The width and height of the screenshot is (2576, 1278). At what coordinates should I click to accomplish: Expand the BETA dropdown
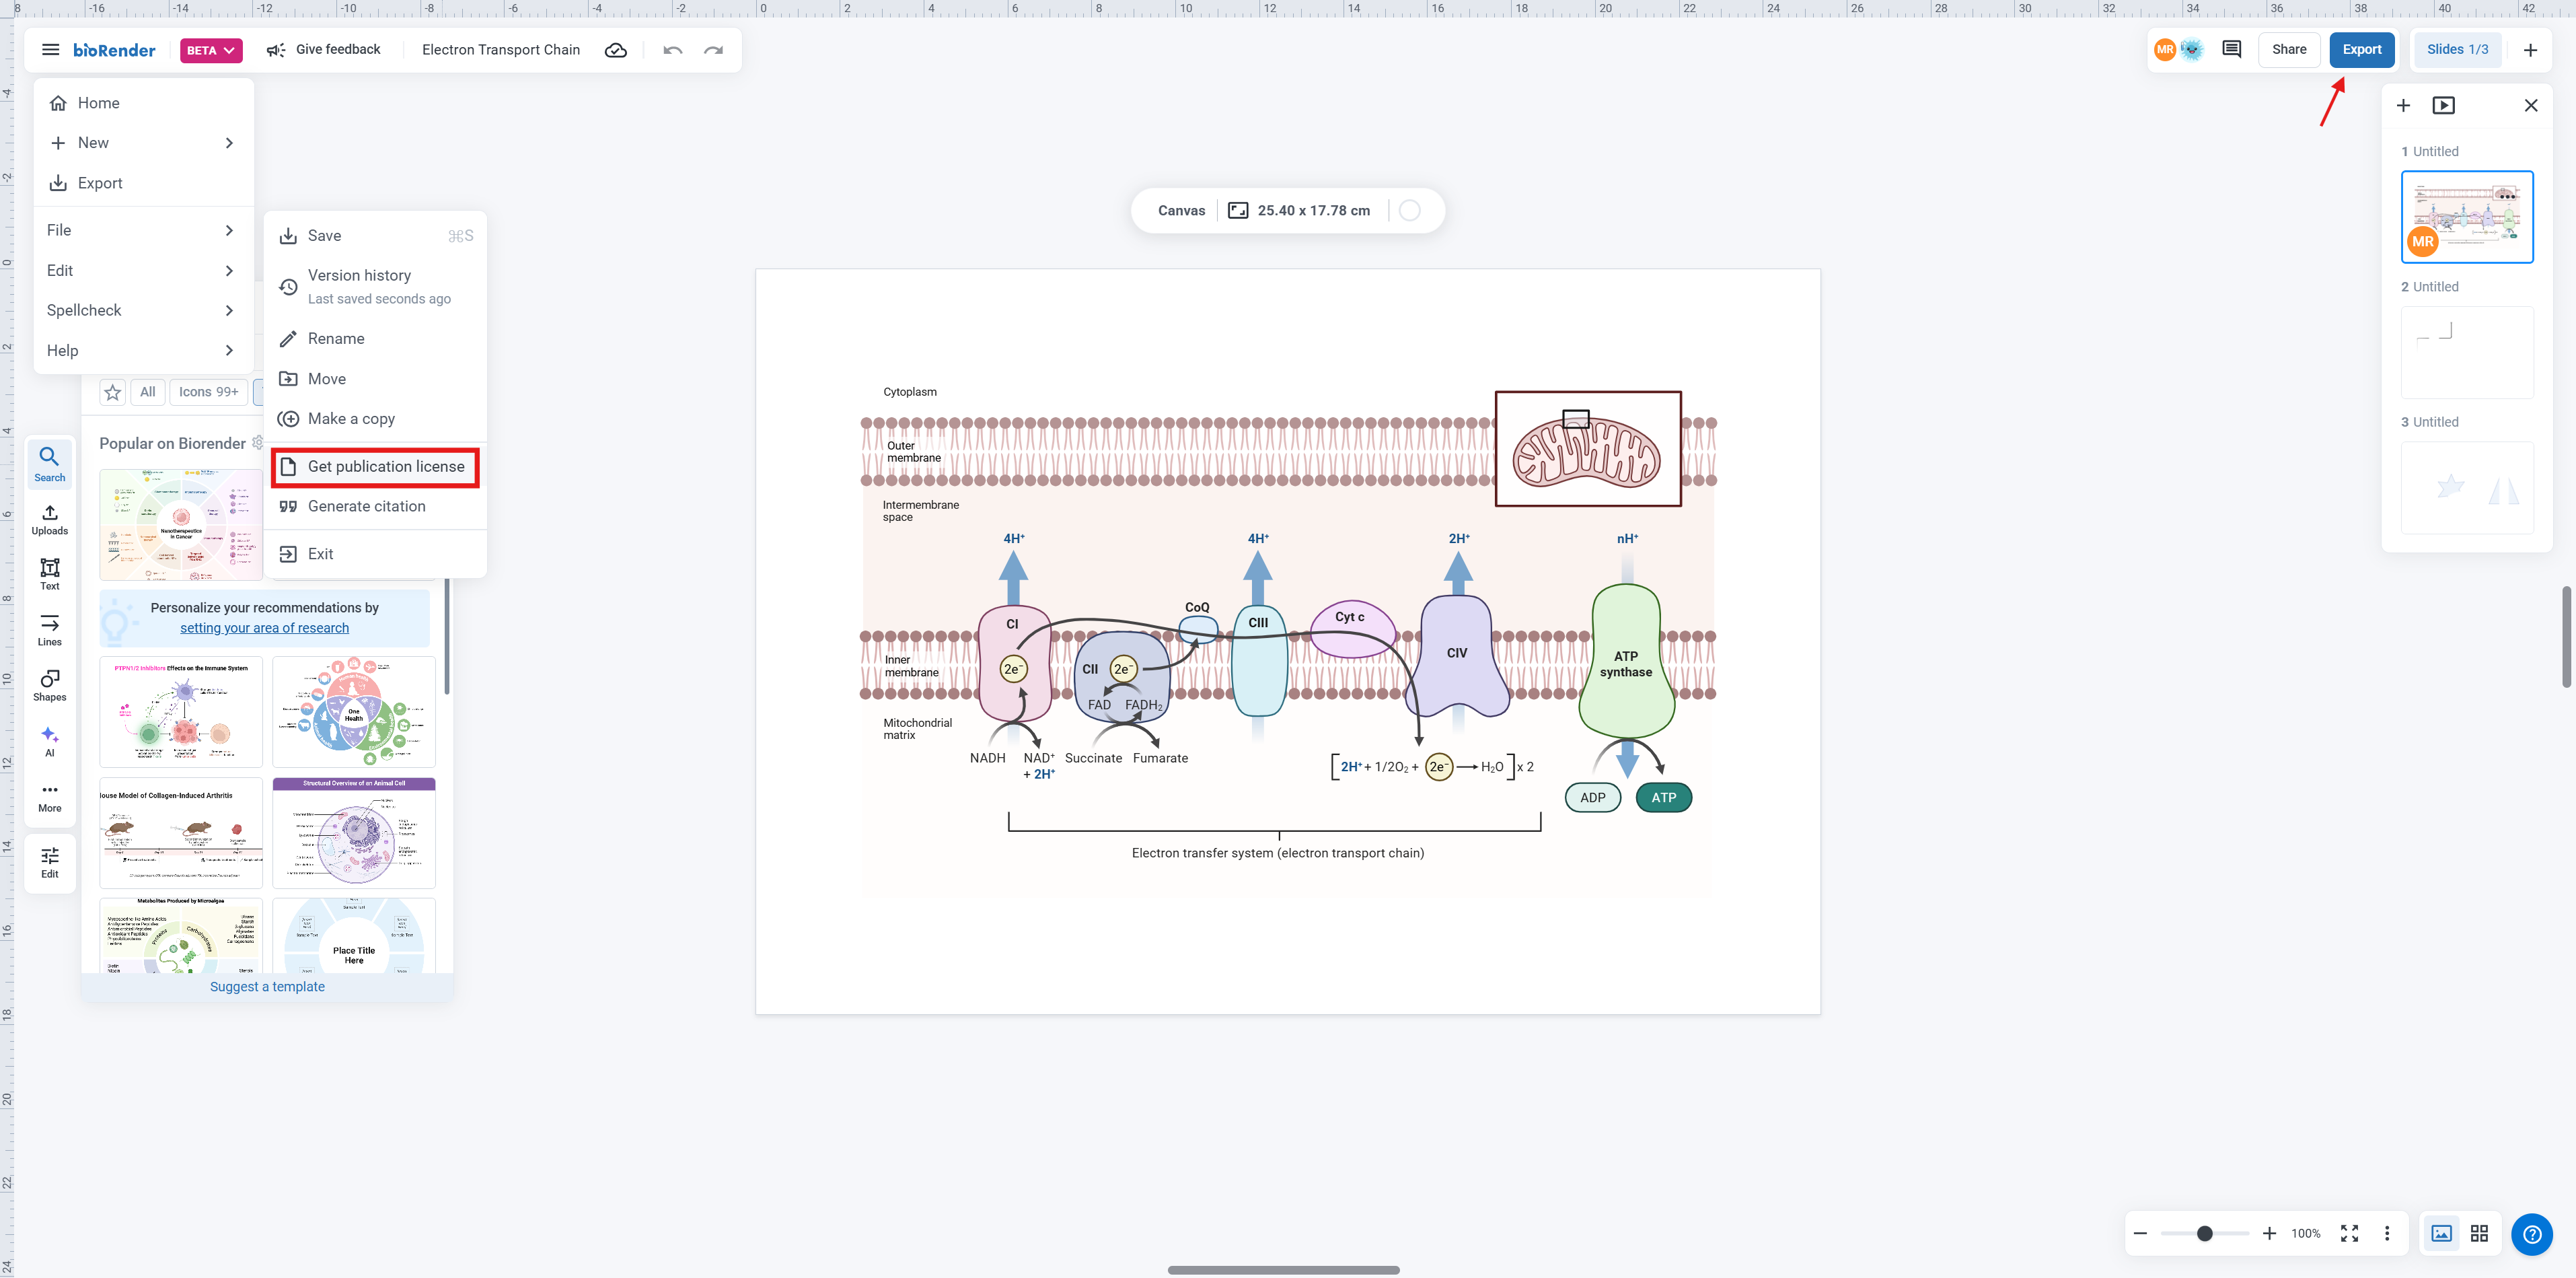point(211,50)
